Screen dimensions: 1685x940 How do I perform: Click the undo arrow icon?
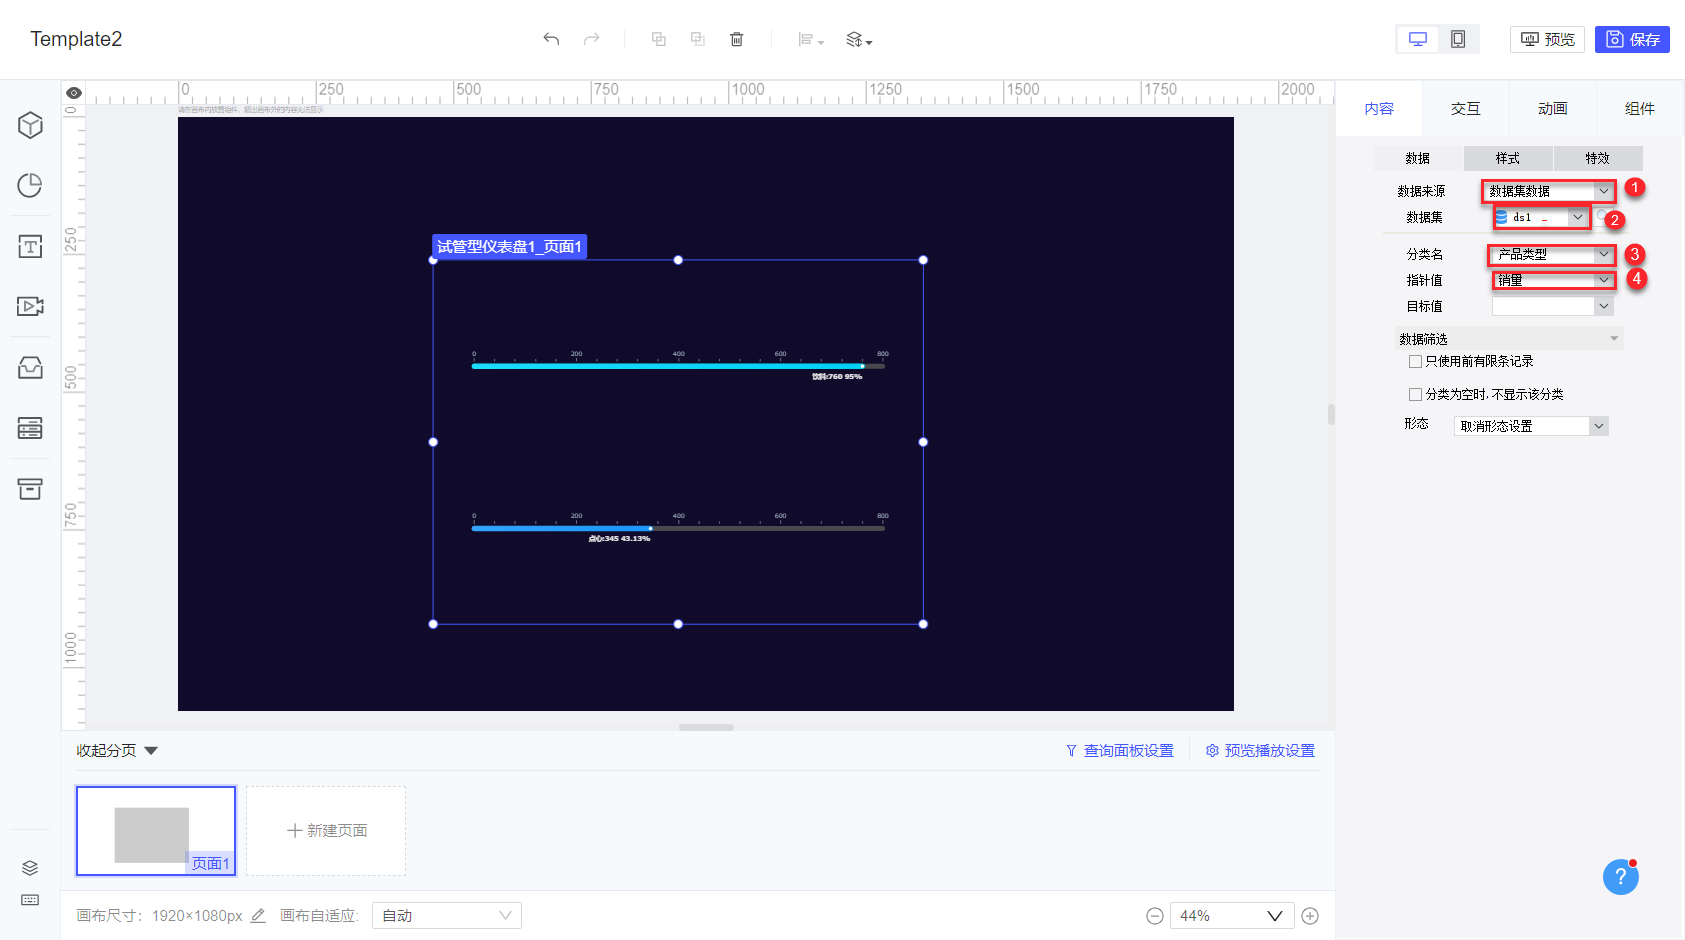click(x=551, y=39)
